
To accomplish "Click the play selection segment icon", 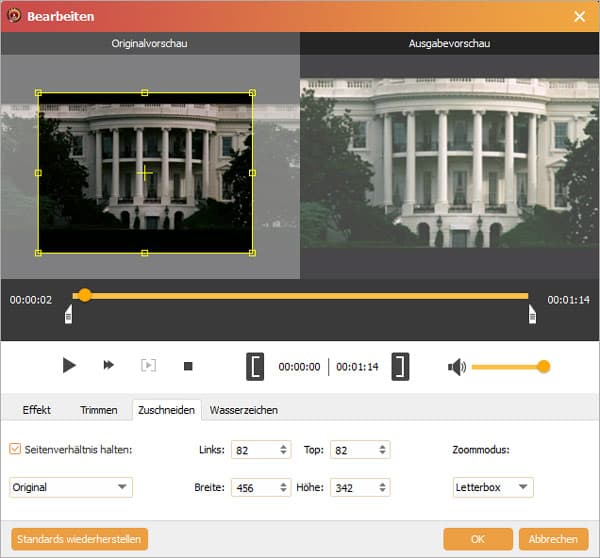I will [x=148, y=365].
